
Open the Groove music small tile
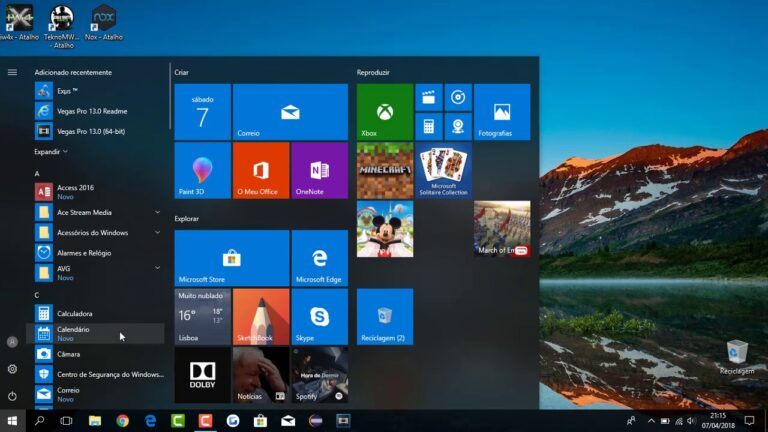[x=458, y=97]
